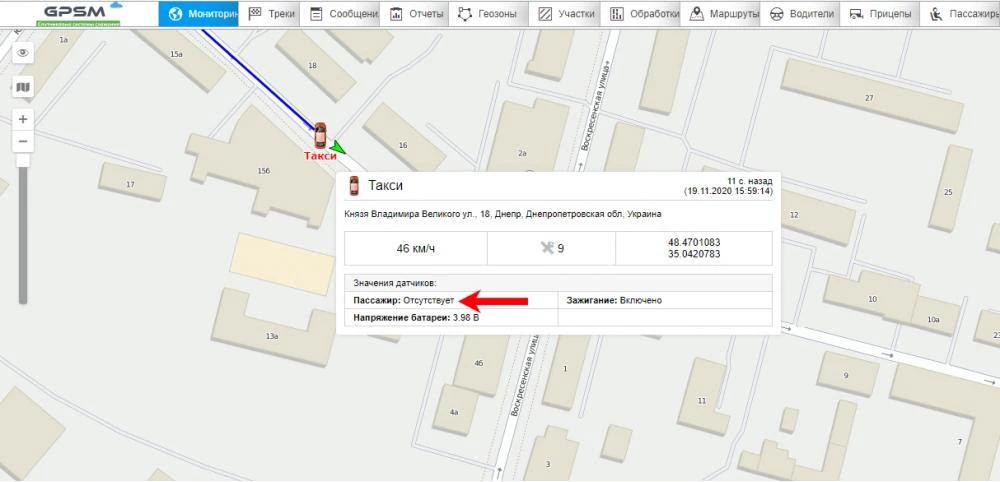The height and width of the screenshot is (482, 1000).
Task: Go to the Маршруты tab
Action: tap(721, 13)
